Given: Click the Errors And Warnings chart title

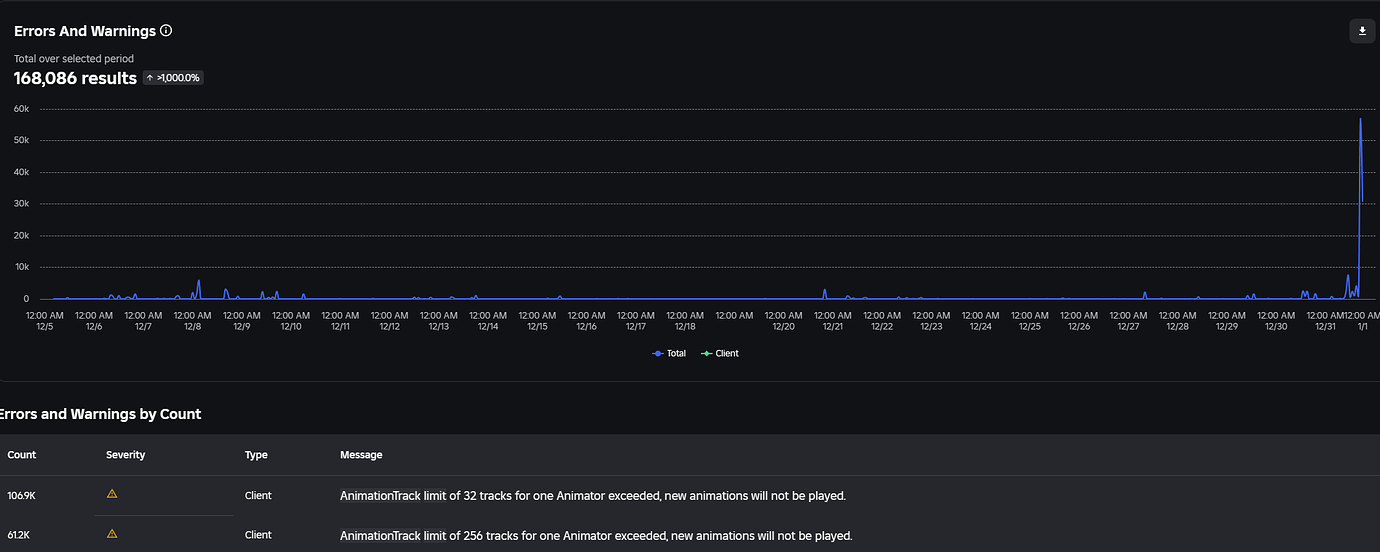Looking at the screenshot, I should [85, 31].
